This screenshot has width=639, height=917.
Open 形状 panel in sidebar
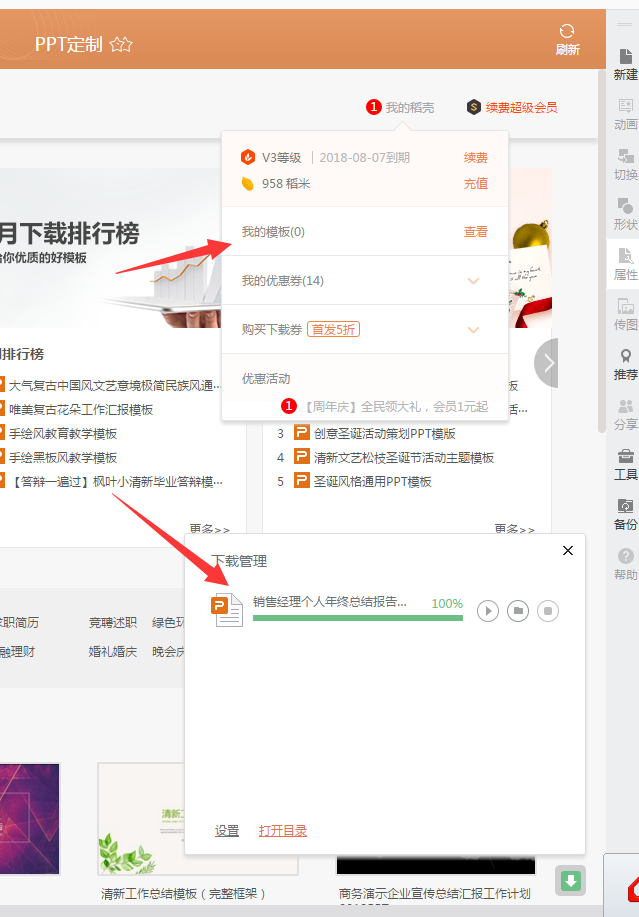click(x=625, y=214)
